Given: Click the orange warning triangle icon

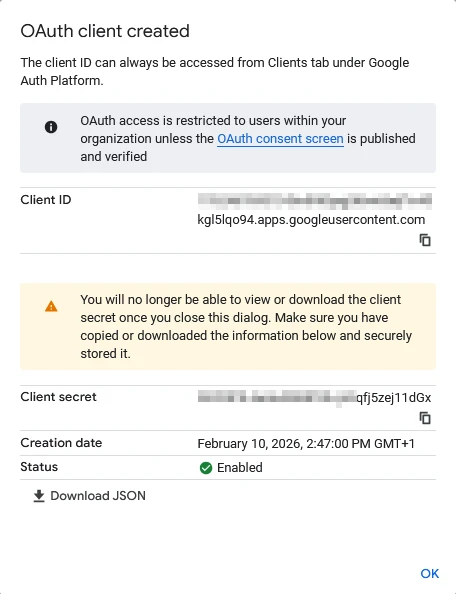Looking at the screenshot, I should [x=51, y=306].
